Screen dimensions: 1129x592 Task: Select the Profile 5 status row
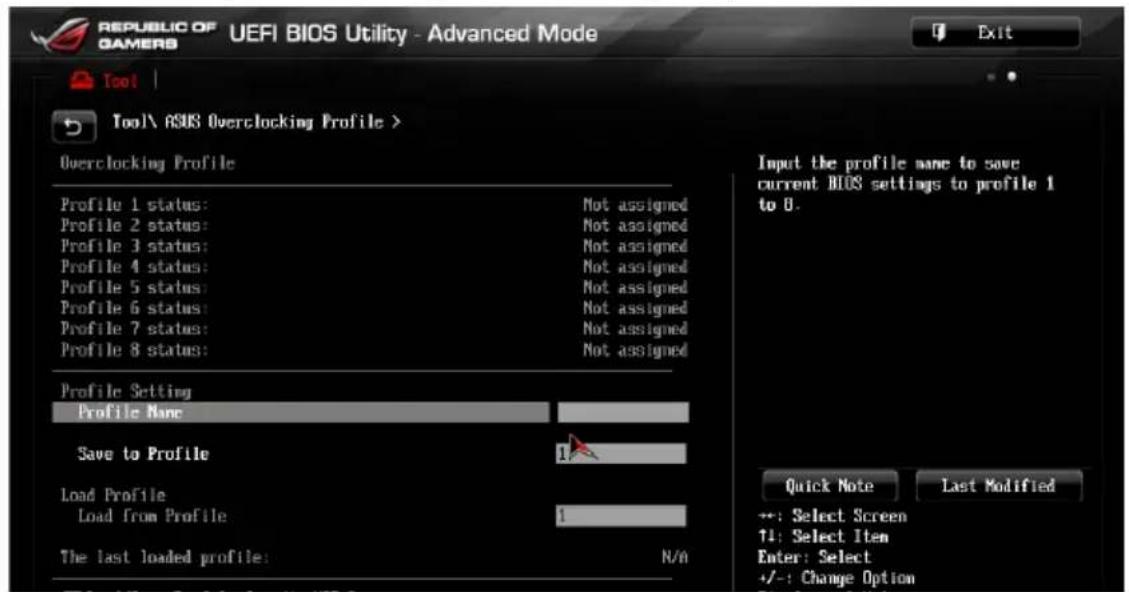coord(374,287)
